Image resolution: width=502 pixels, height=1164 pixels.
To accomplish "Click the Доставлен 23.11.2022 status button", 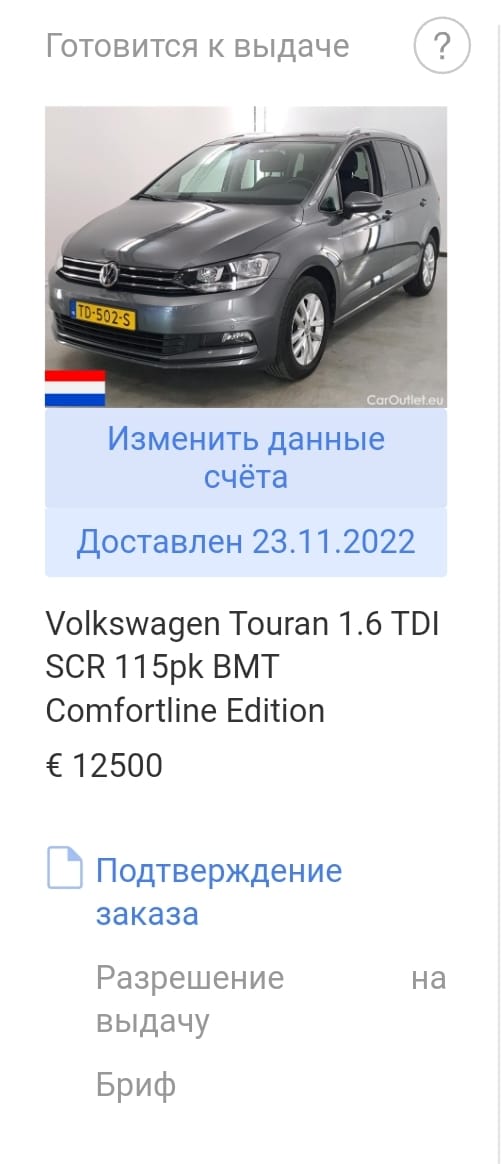I will 246,543.
